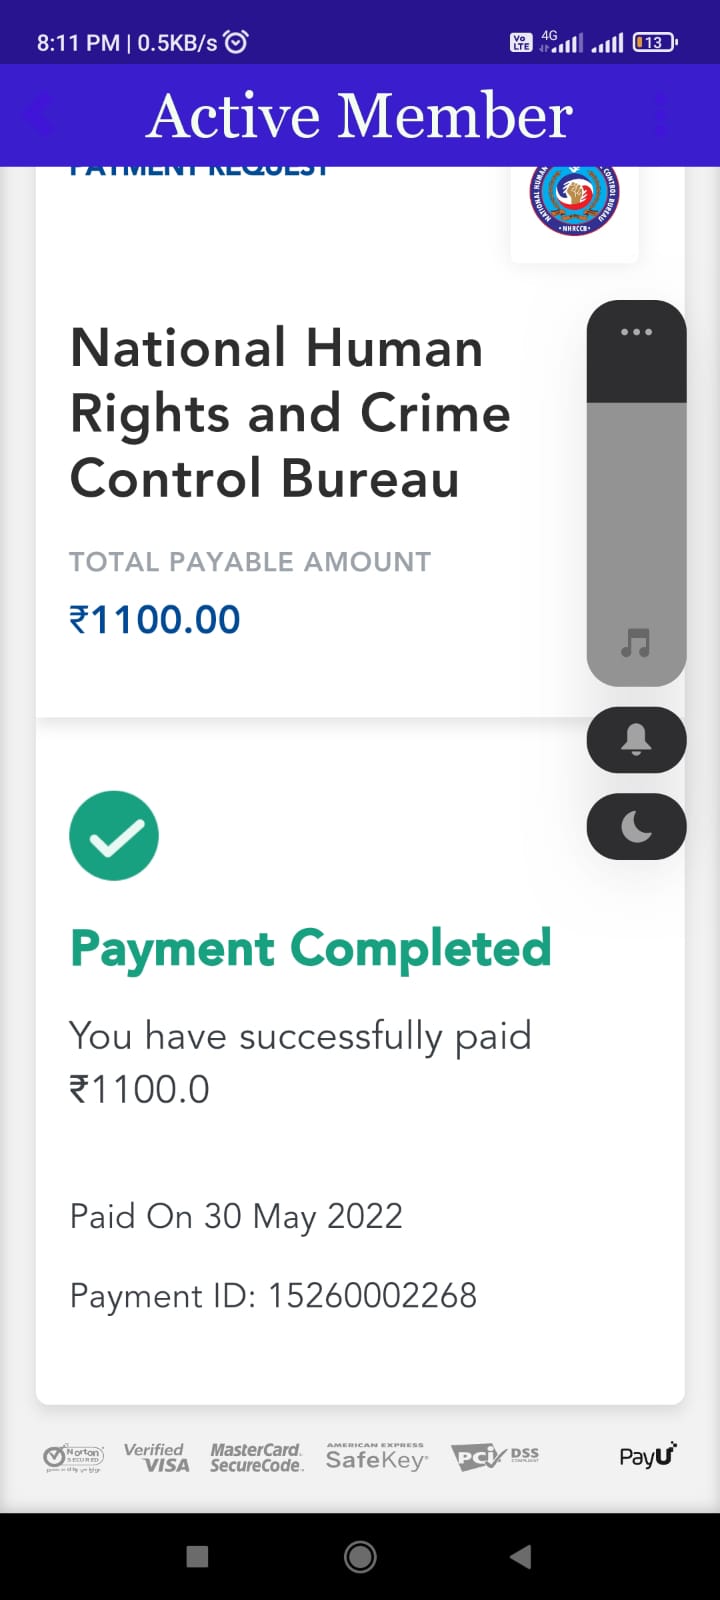The image size is (720, 1600).
Task: Tap the music note icon
Action: (x=636, y=642)
